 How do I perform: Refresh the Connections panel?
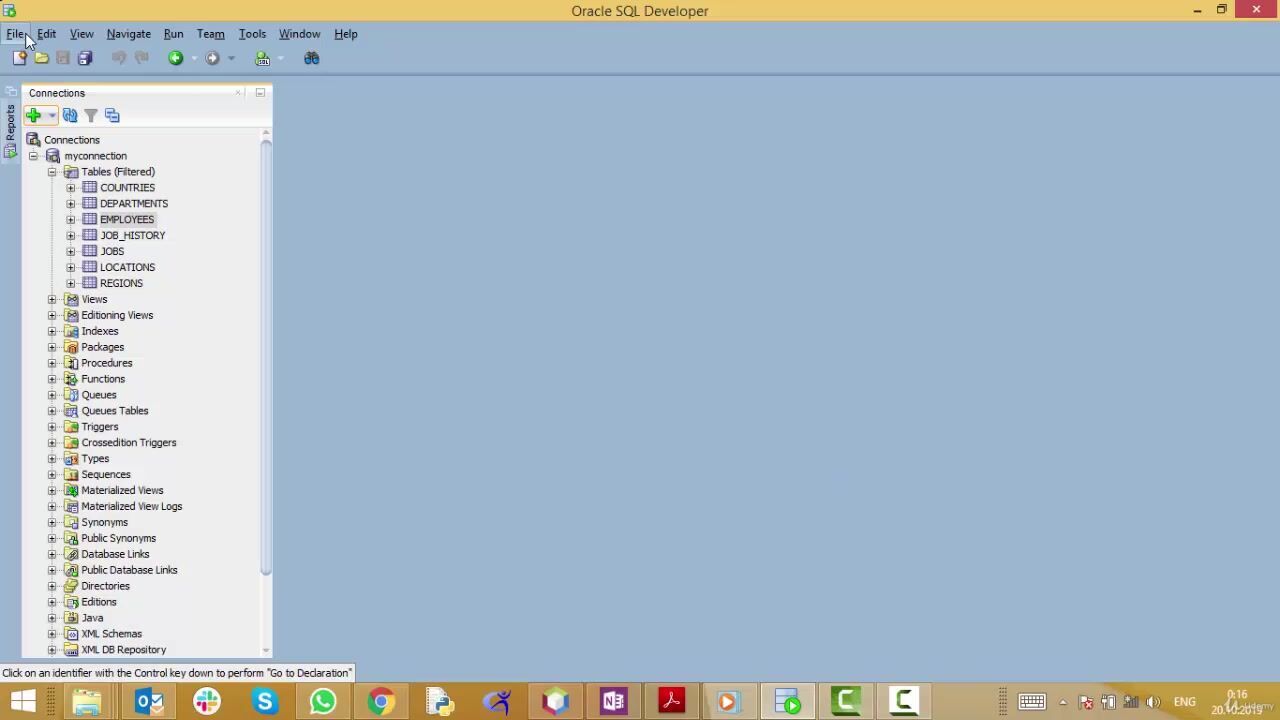70,116
